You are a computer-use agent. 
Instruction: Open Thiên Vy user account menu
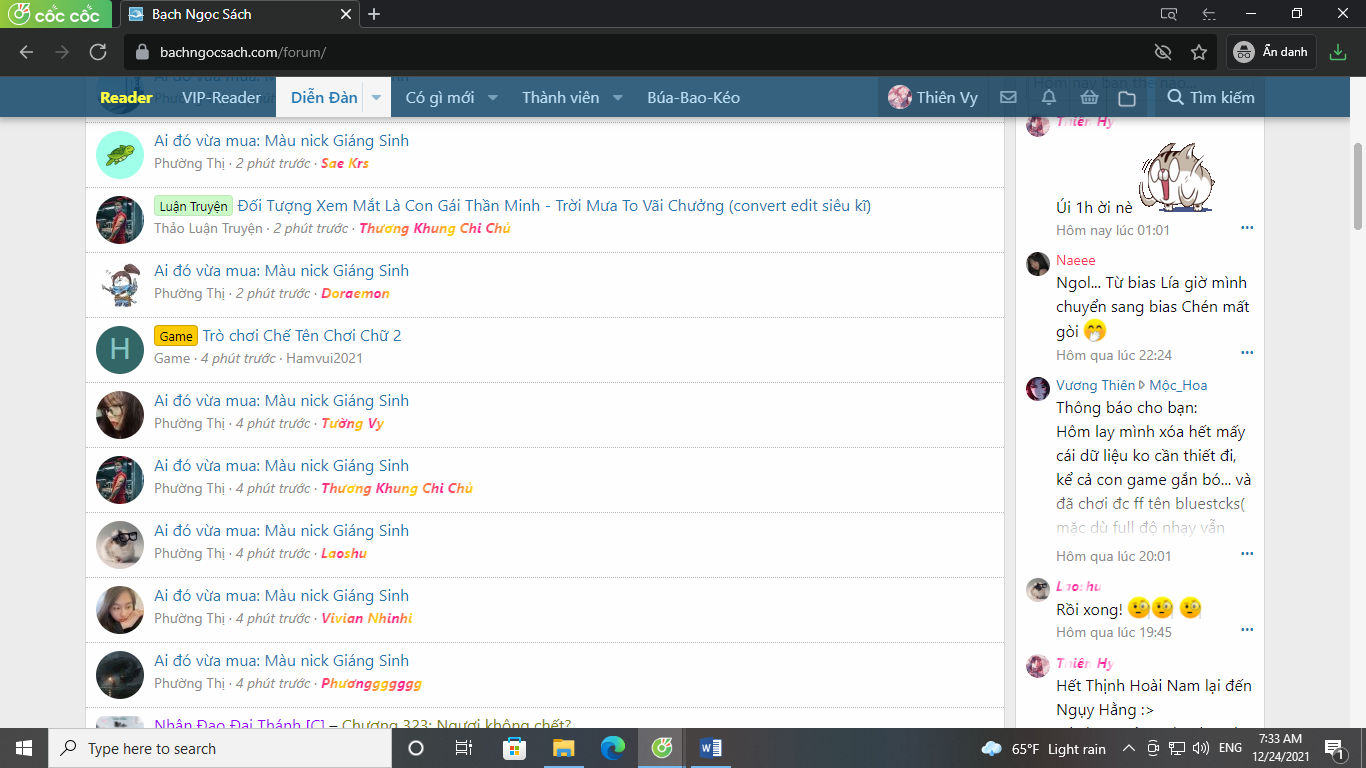pyautogui.click(x=932, y=98)
